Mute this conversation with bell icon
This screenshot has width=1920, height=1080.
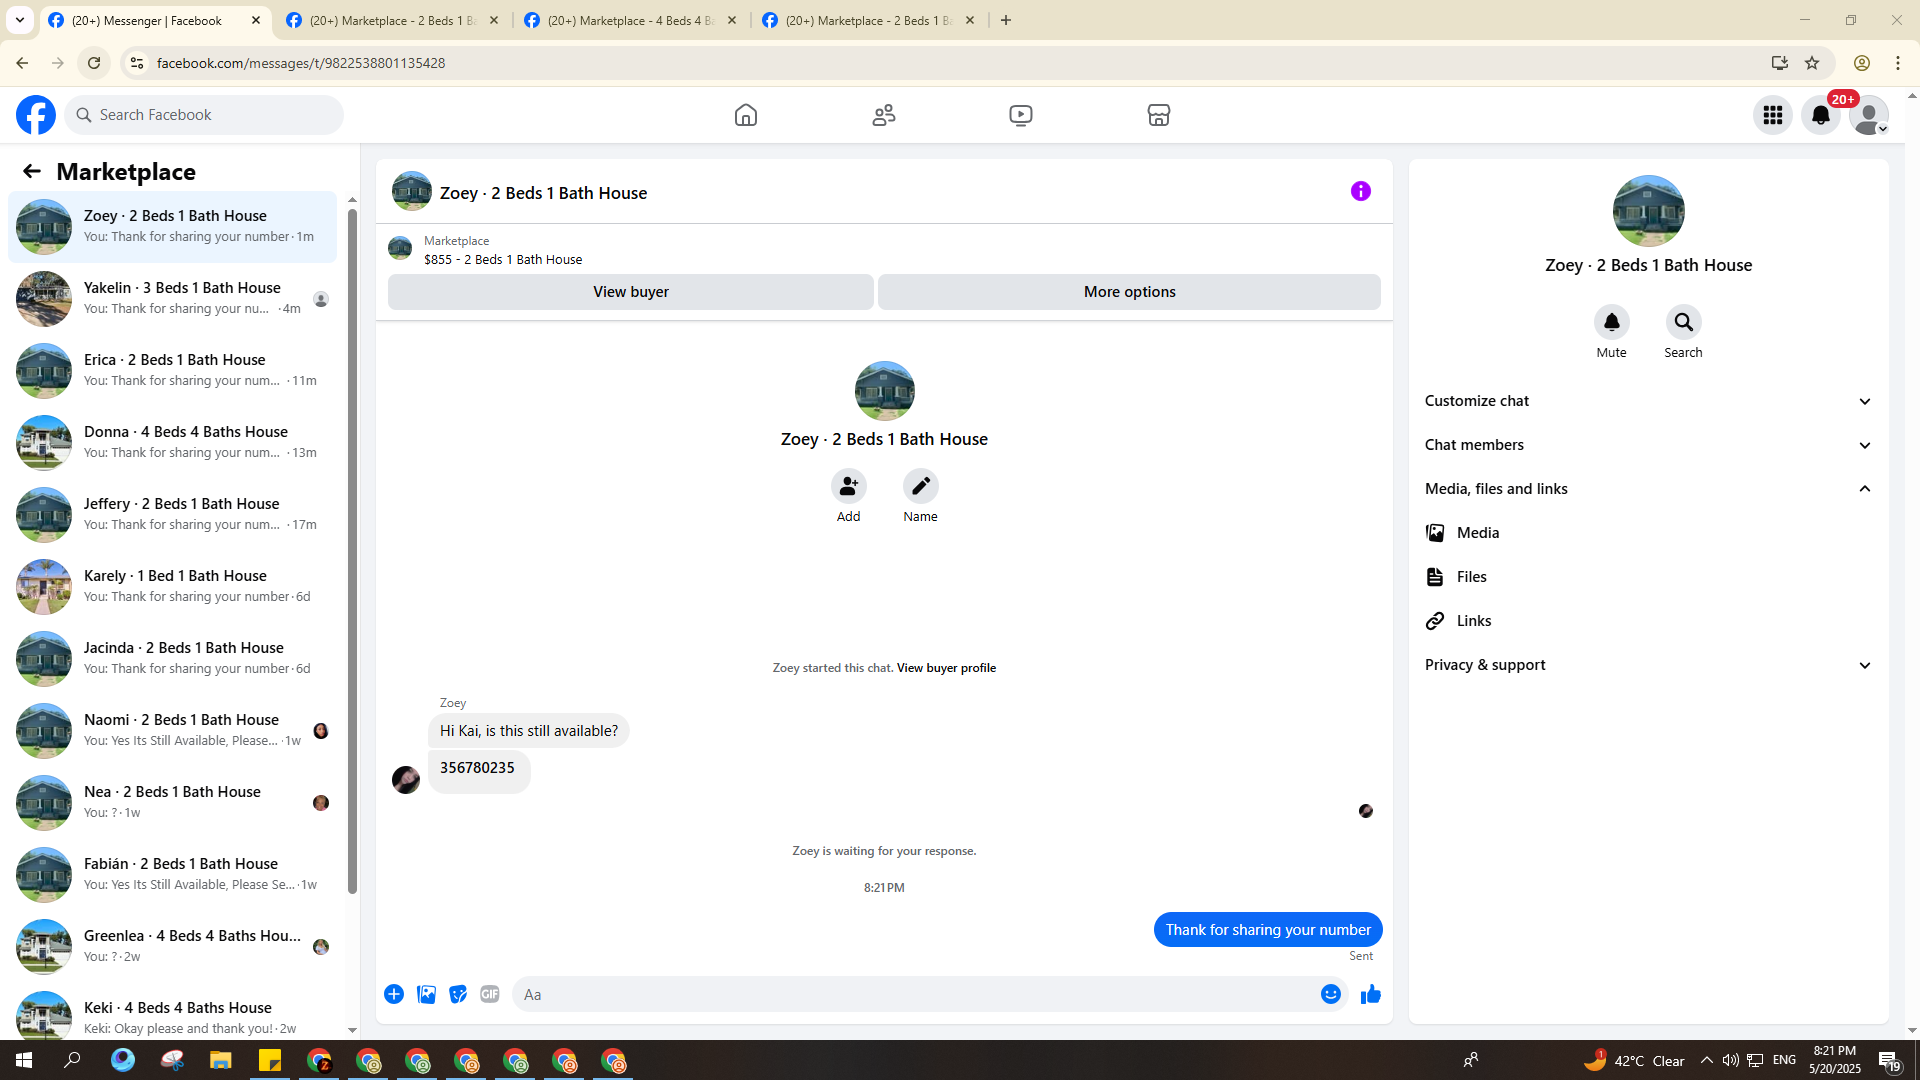(1611, 322)
